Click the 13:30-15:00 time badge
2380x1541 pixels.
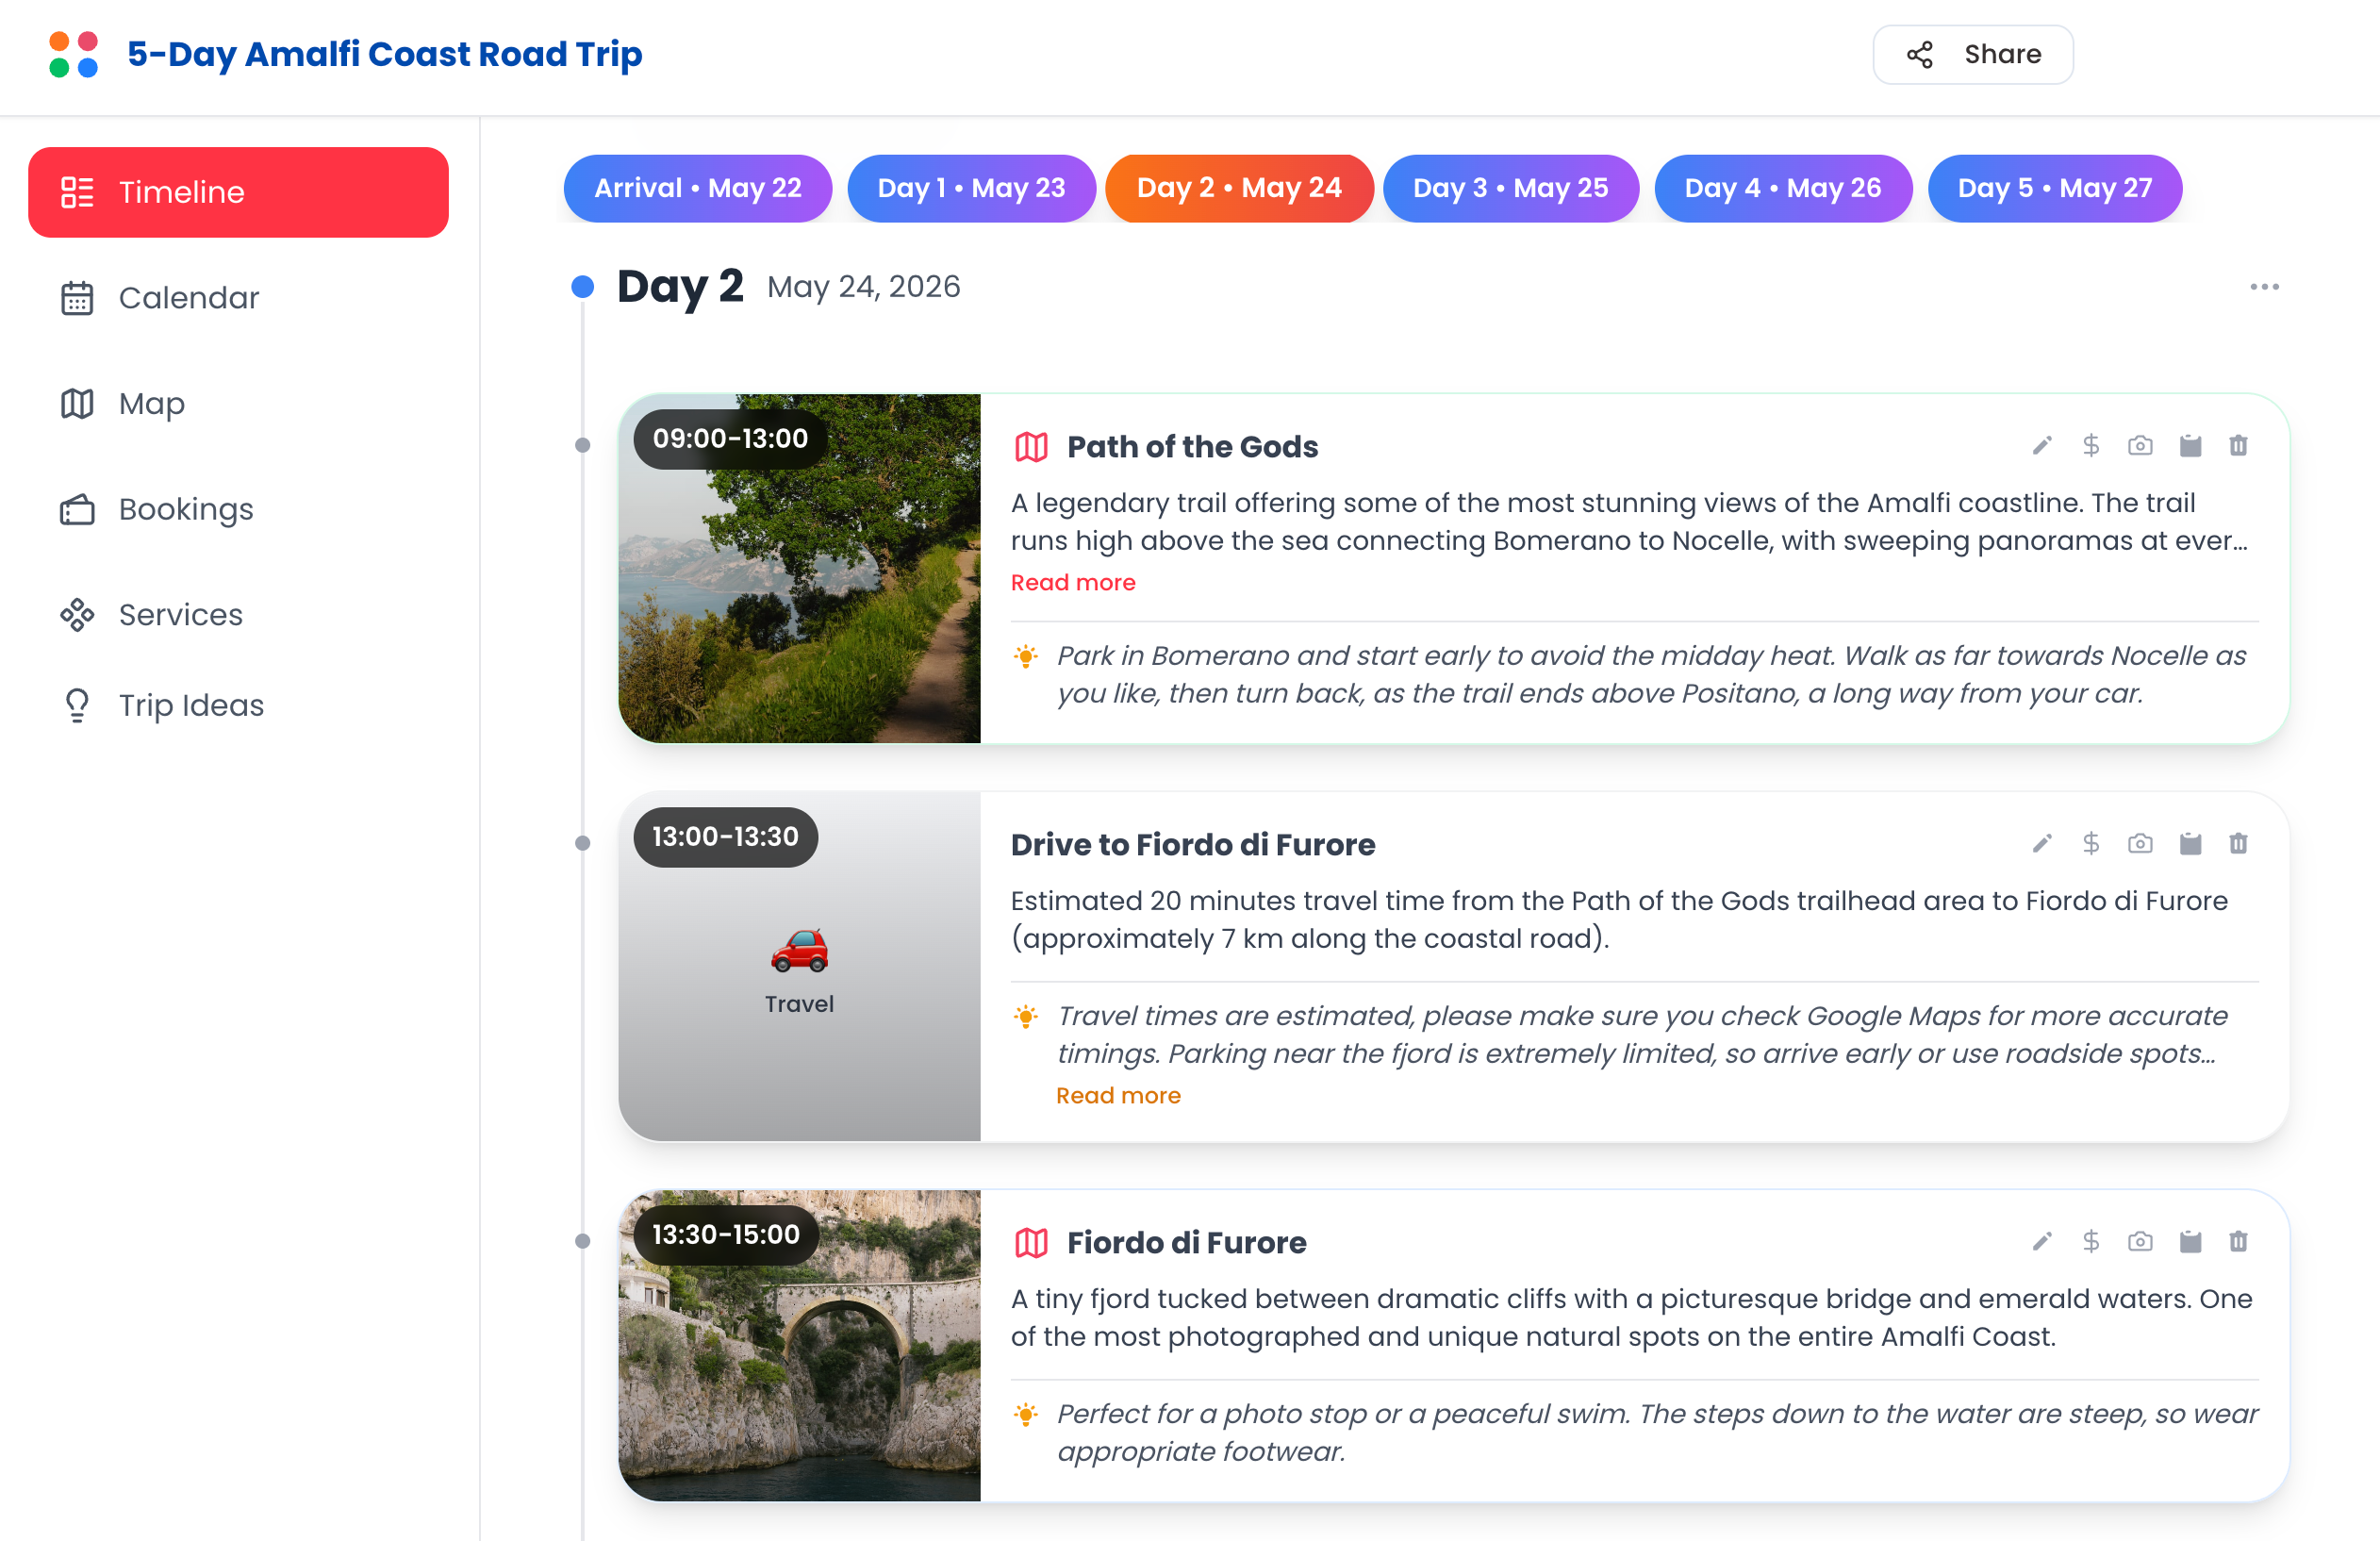tap(726, 1235)
